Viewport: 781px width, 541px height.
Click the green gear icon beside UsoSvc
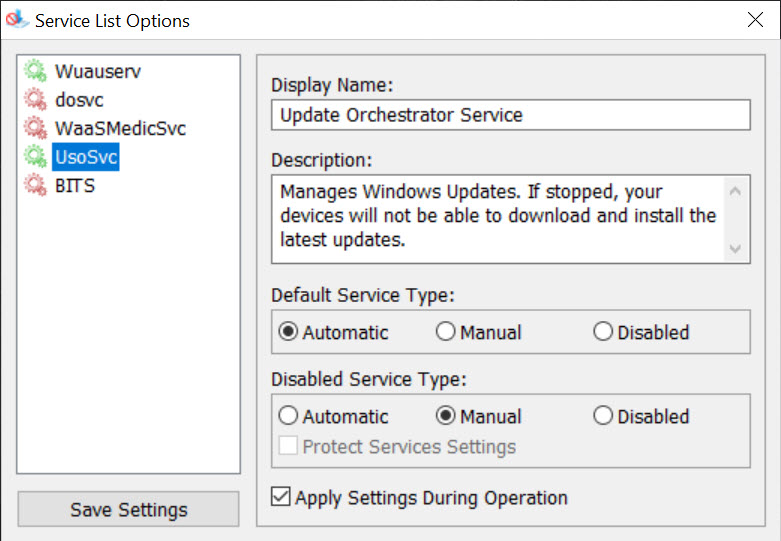click(x=35, y=157)
